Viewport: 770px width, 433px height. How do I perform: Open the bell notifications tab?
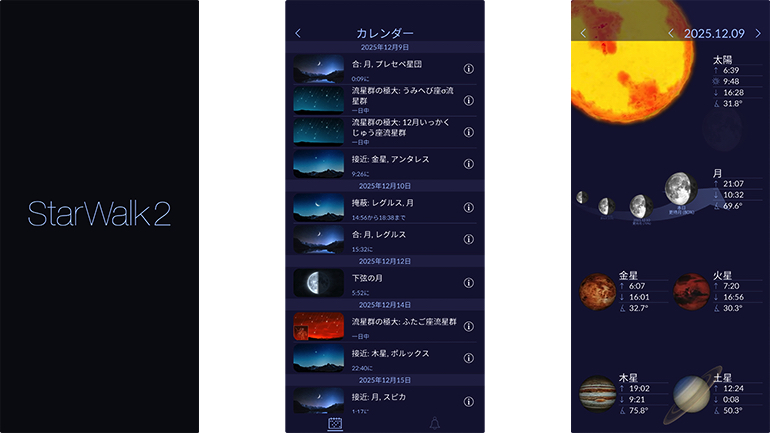point(435,423)
